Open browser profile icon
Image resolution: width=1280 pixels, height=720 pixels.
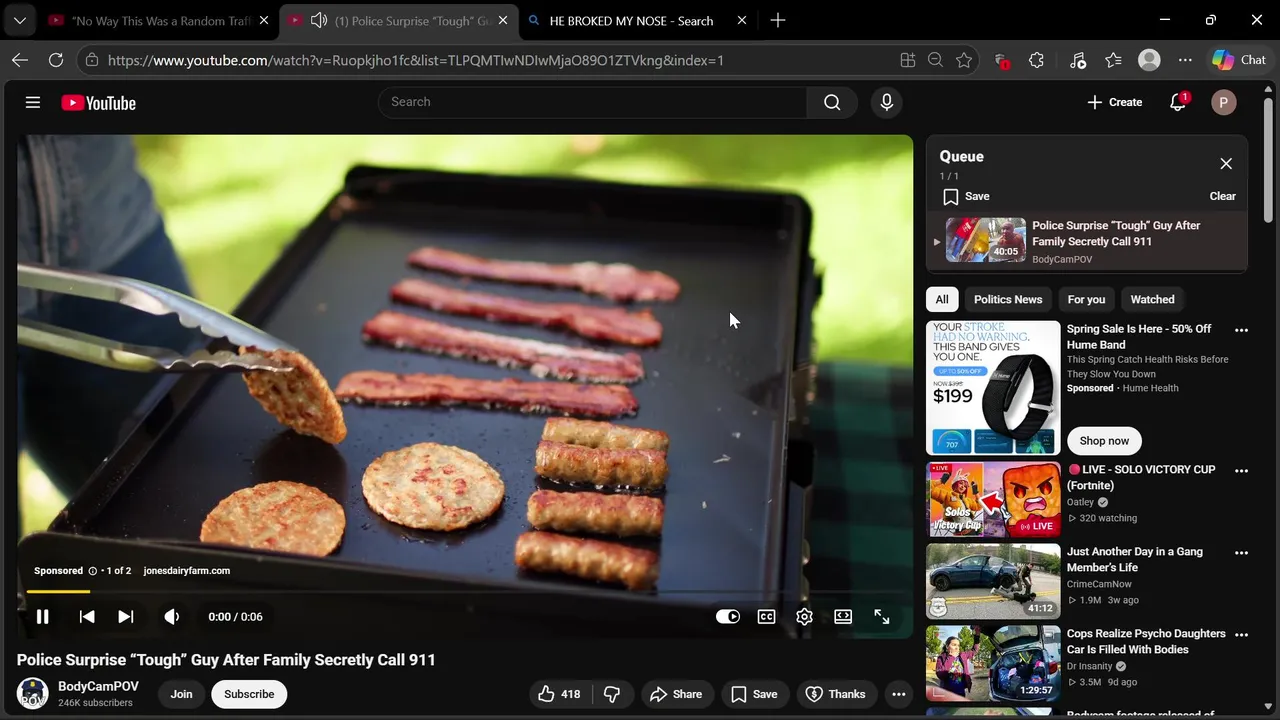[x=1150, y=60]
